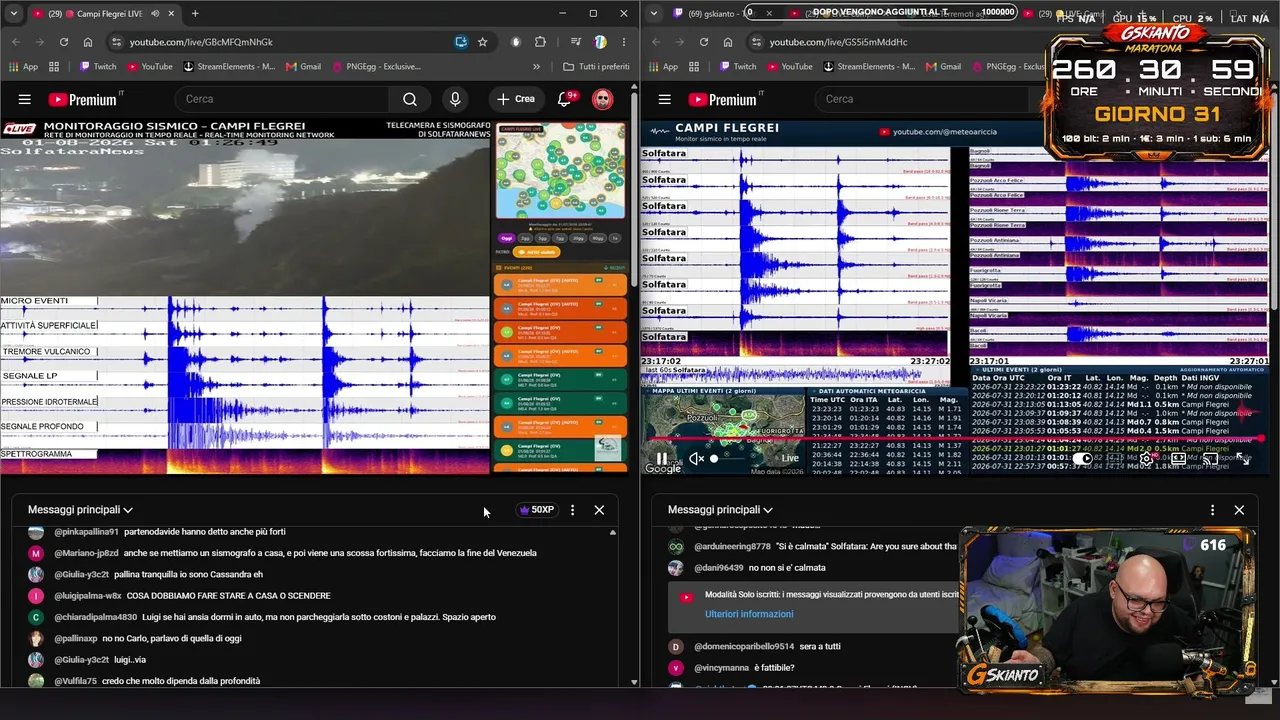The height and width of the screenshot is (720, 1280).
Task: Open Twitch bookmark in left browser
Action: [x=97, y=67]
